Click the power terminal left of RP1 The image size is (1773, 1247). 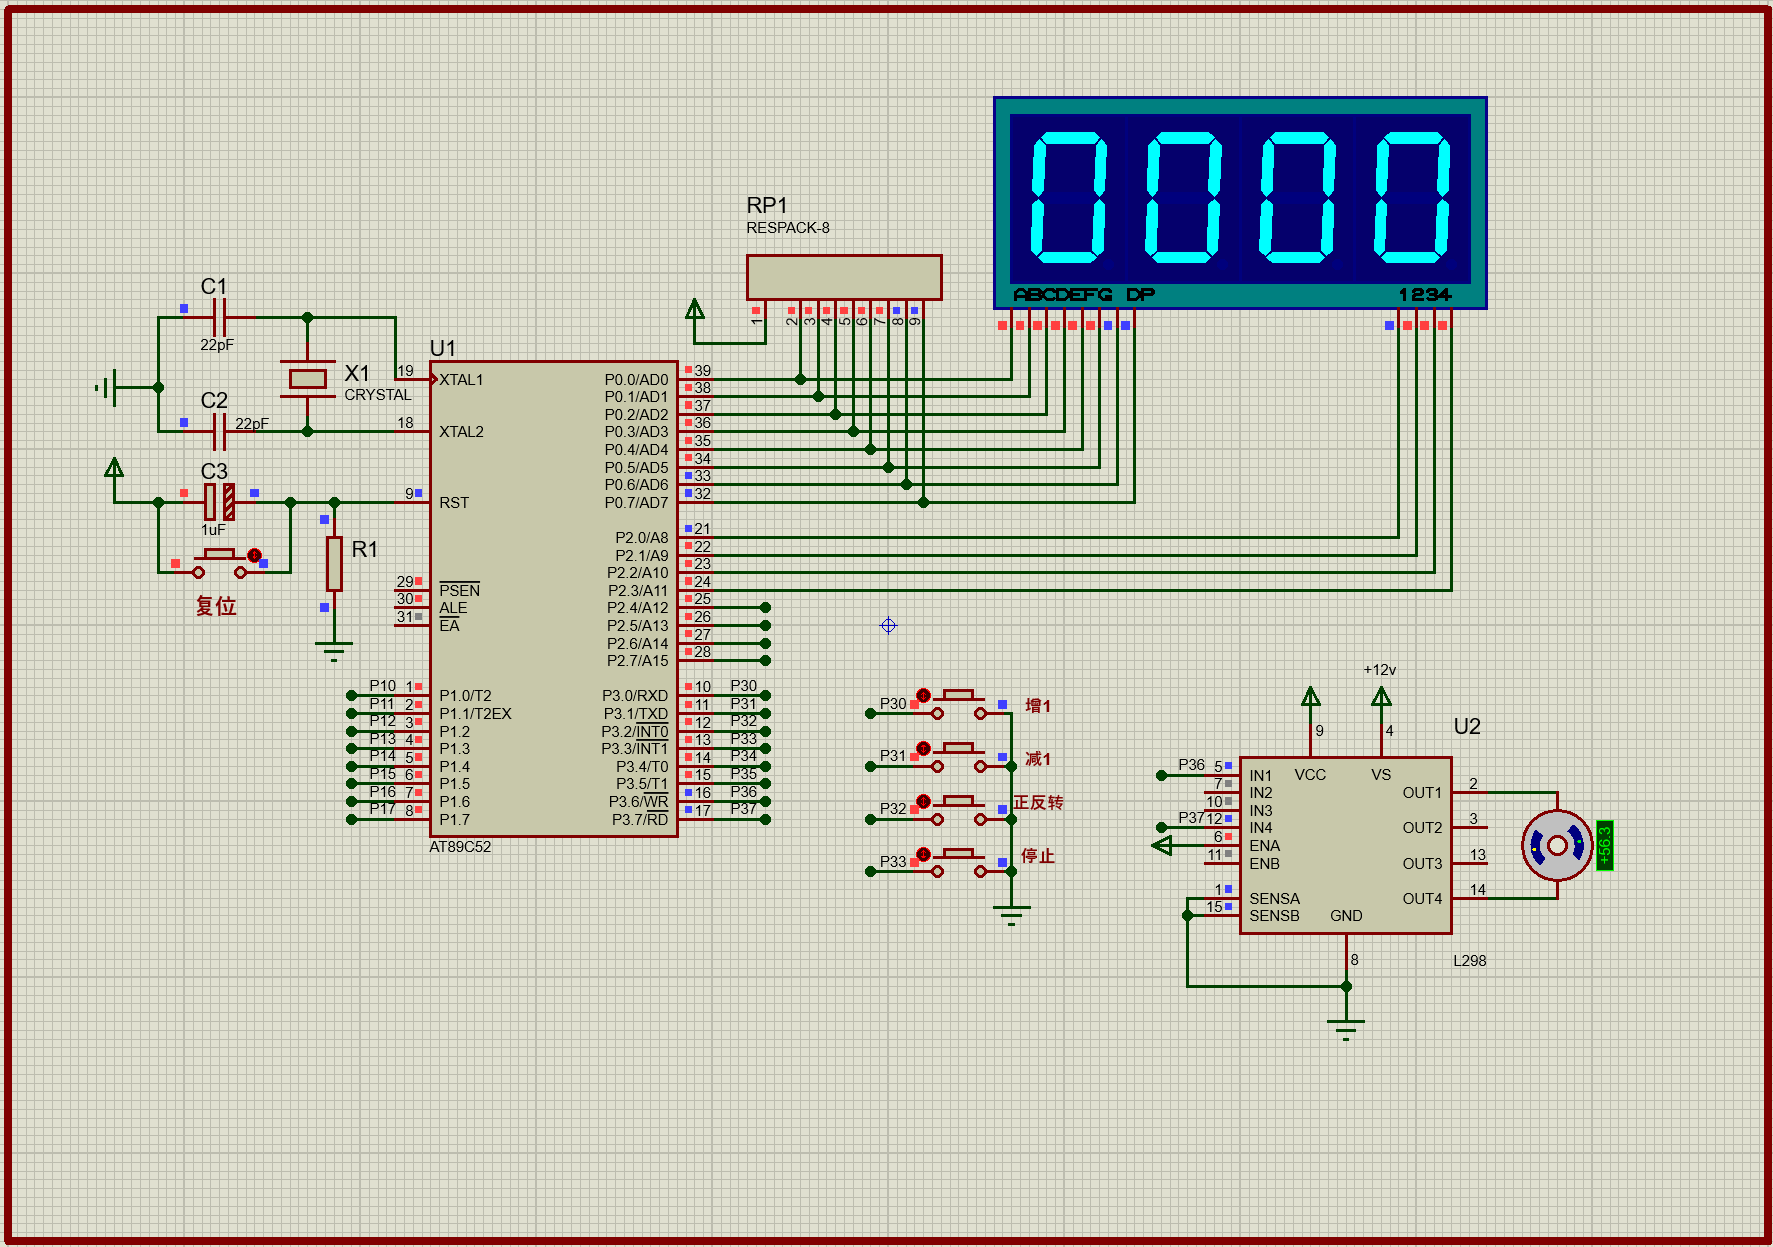point(695,309)
